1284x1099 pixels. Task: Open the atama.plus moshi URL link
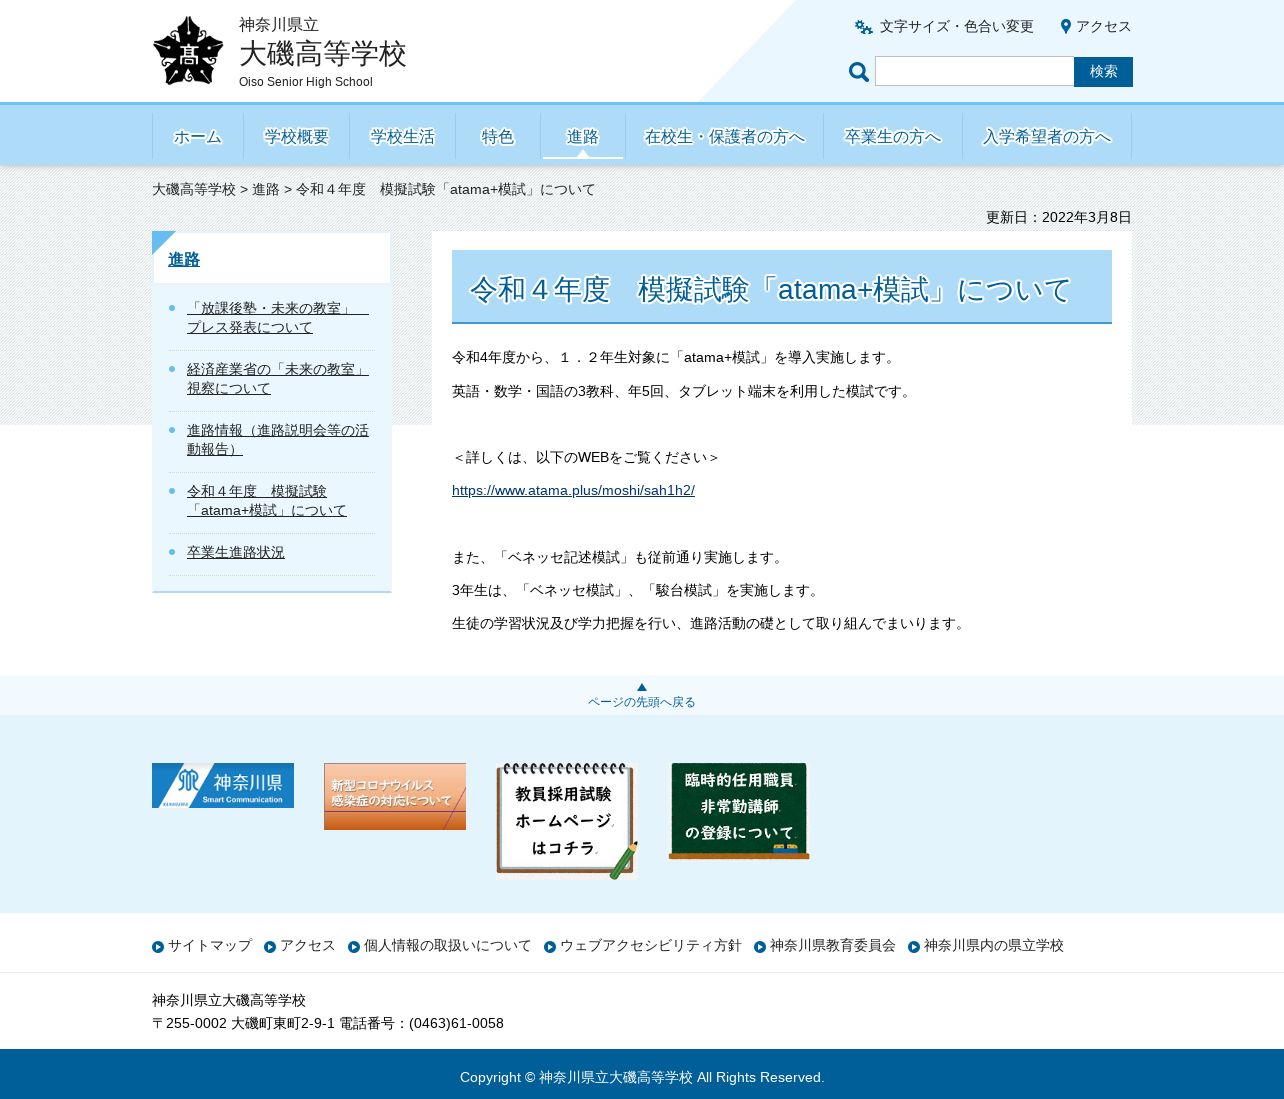573,490
